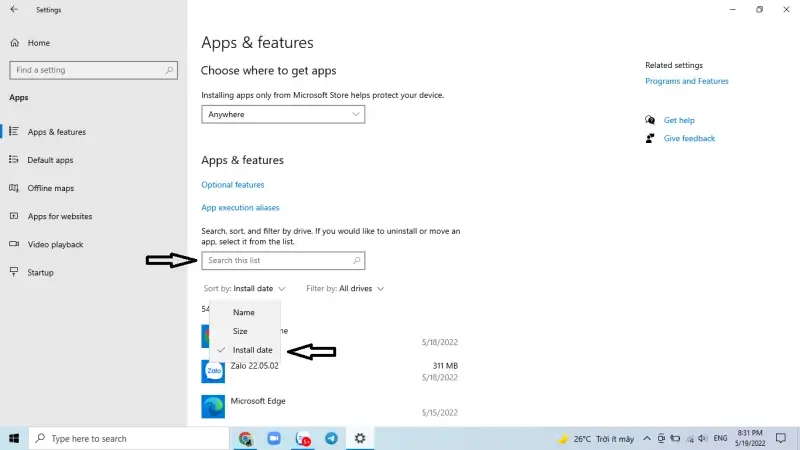Click the Search this list field

point(278,261)
